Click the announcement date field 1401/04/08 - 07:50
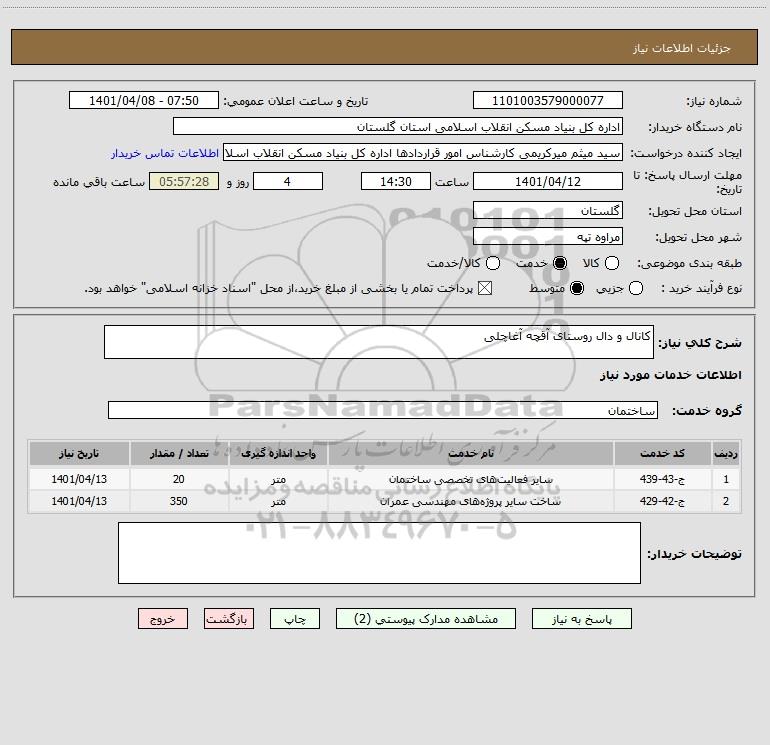This screenshot has width=770, height=745. tap(144, 101)
